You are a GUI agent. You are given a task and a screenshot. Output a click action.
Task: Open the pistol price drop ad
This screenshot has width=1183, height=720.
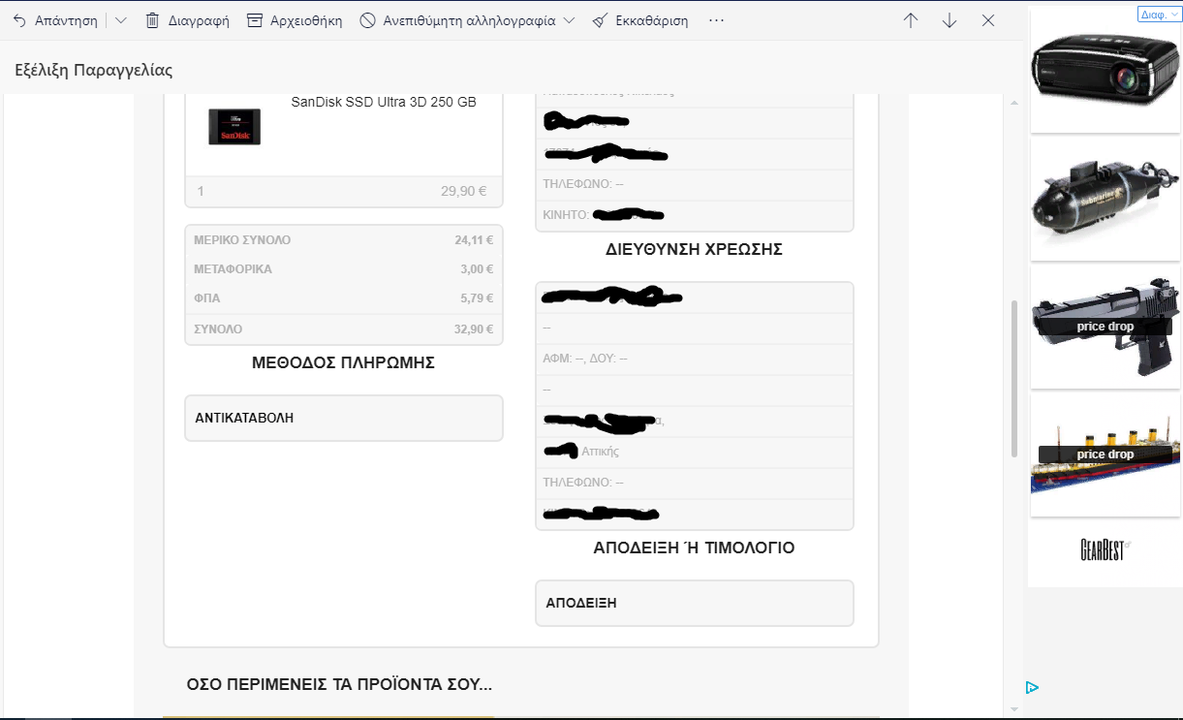[x=1105, y=327]
